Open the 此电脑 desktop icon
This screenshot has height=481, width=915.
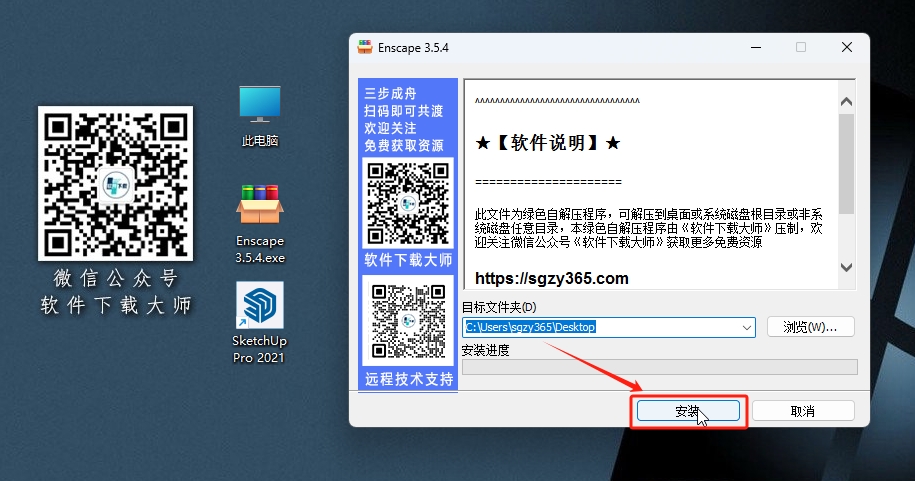tap(260, 116)
